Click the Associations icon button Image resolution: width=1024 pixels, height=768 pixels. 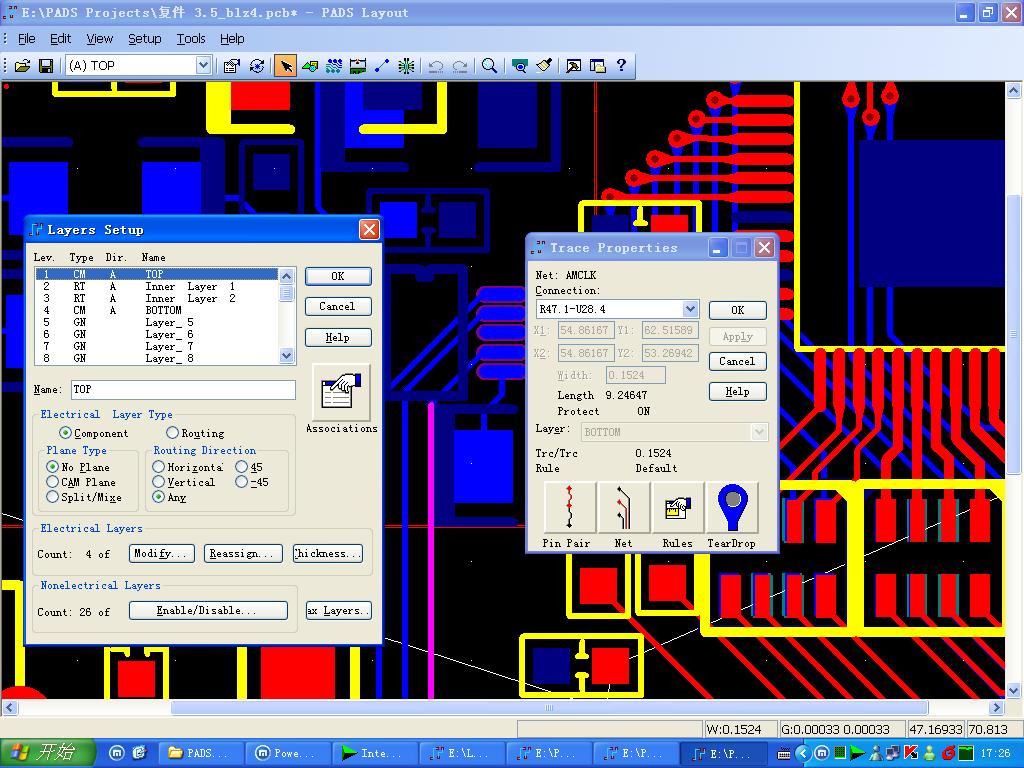tap(341, 393)
